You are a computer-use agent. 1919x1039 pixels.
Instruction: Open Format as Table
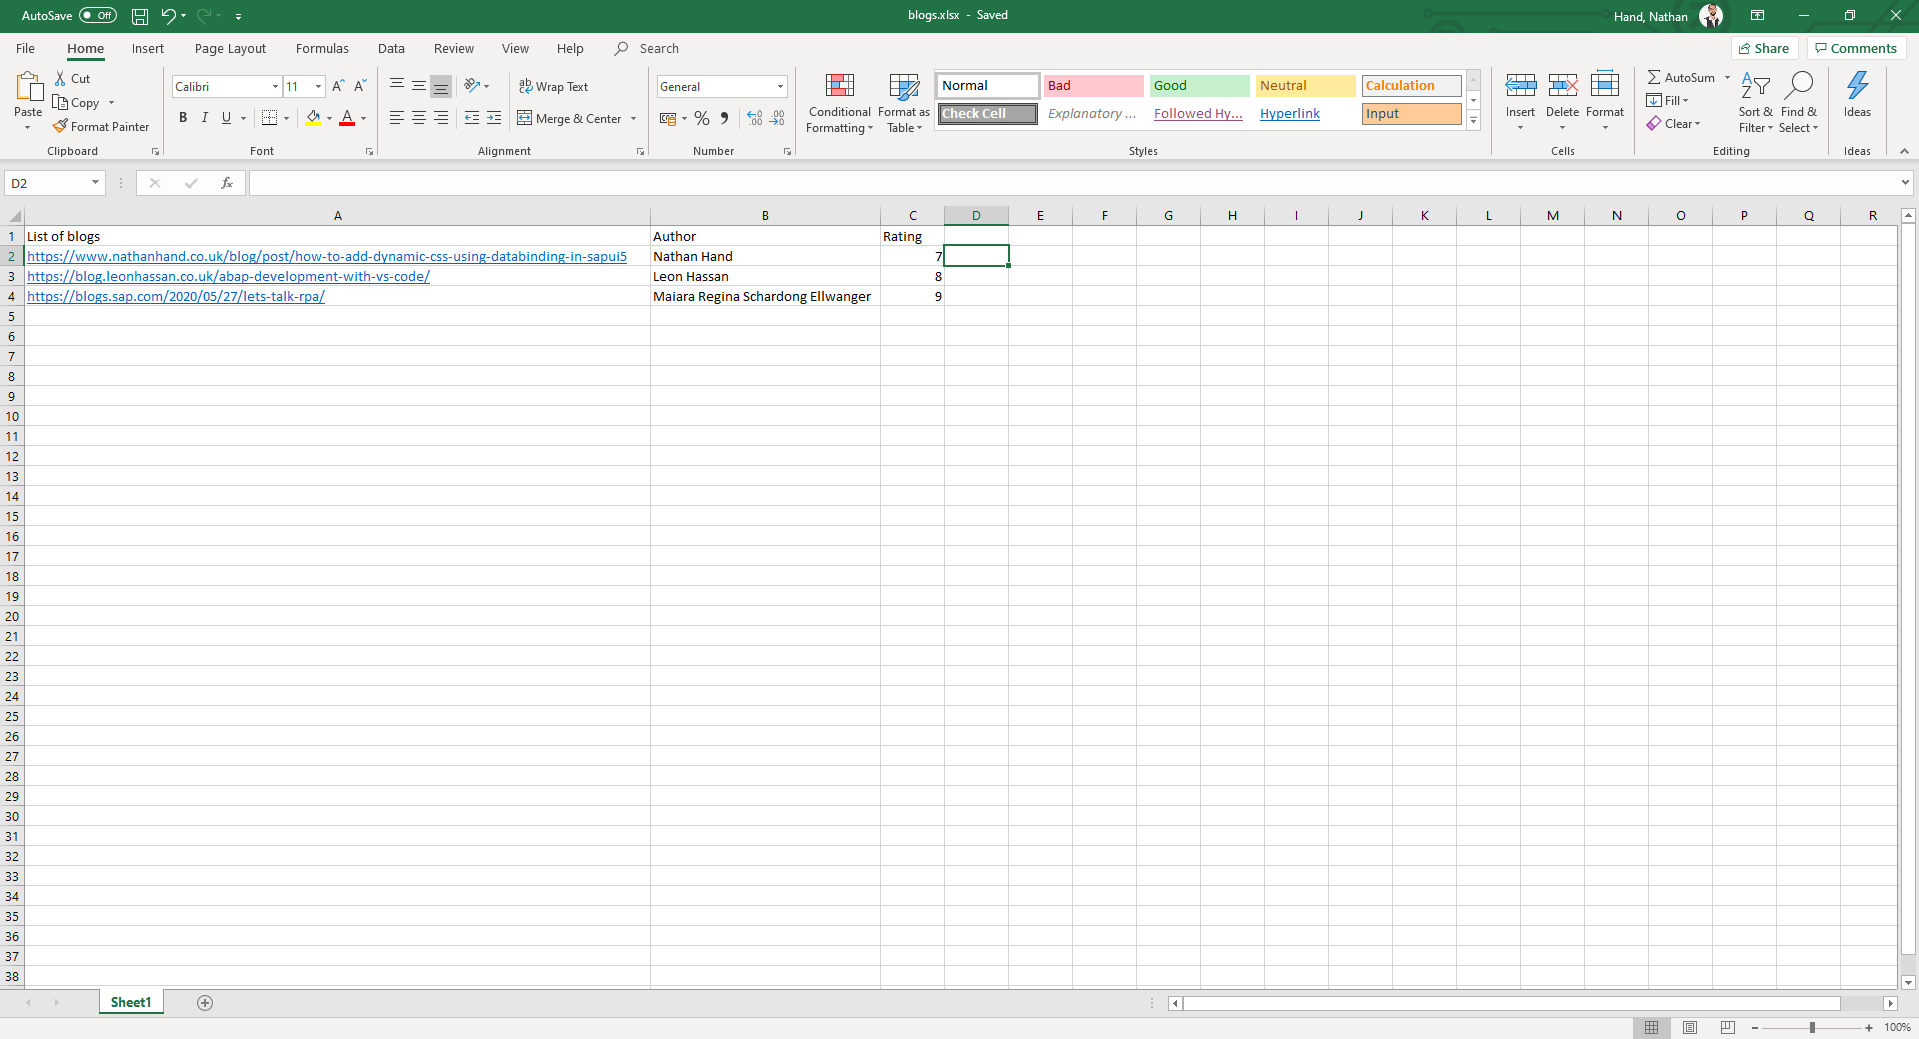pyautogui.click(x=904, y=103)
